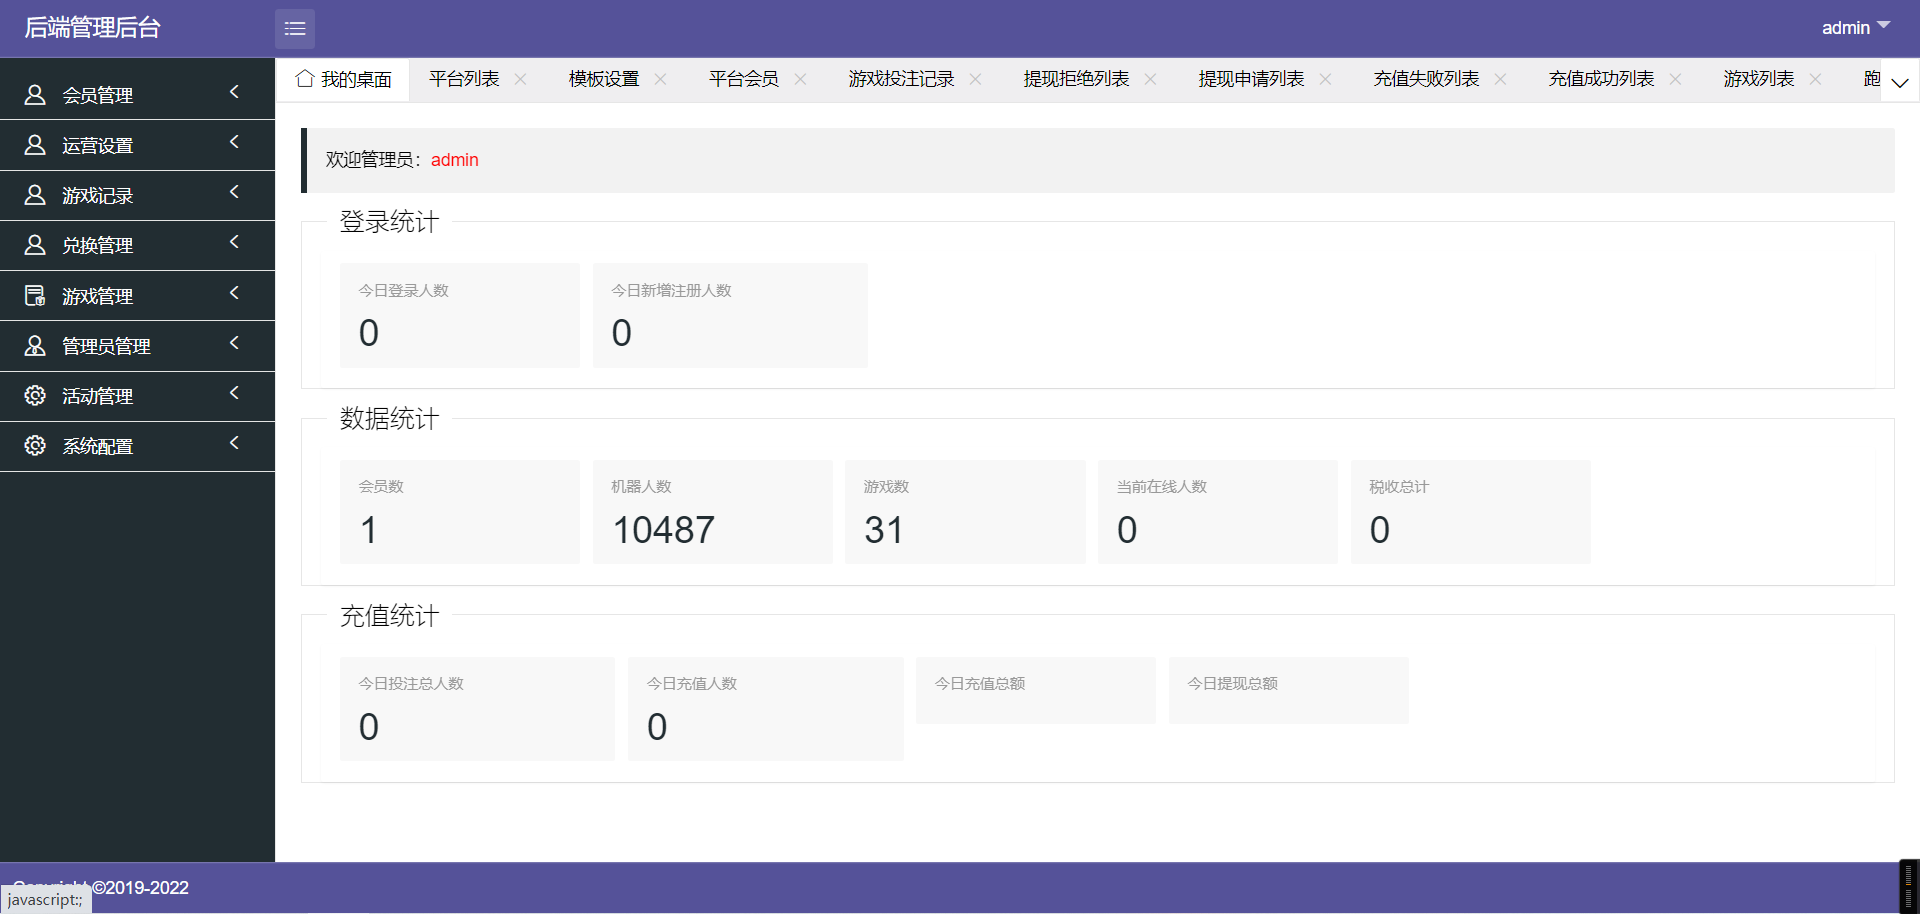Close the 提现申请列表 tab
Screen dimensions: 1920x914
(1326, 79)
